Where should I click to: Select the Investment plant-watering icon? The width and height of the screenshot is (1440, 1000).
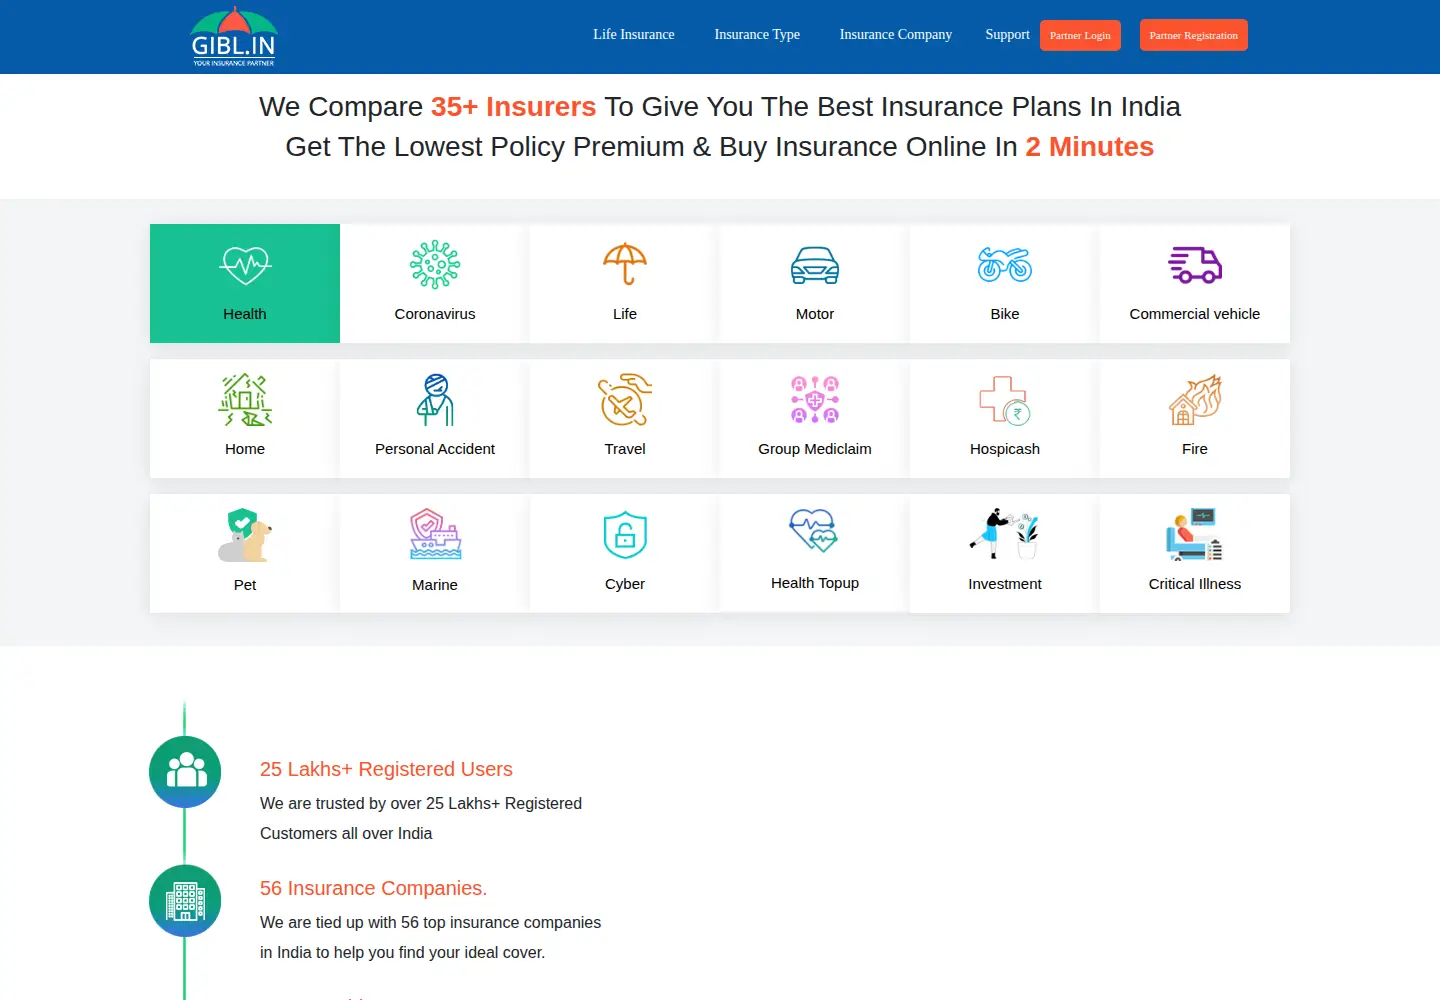[x=1005, y=533]
